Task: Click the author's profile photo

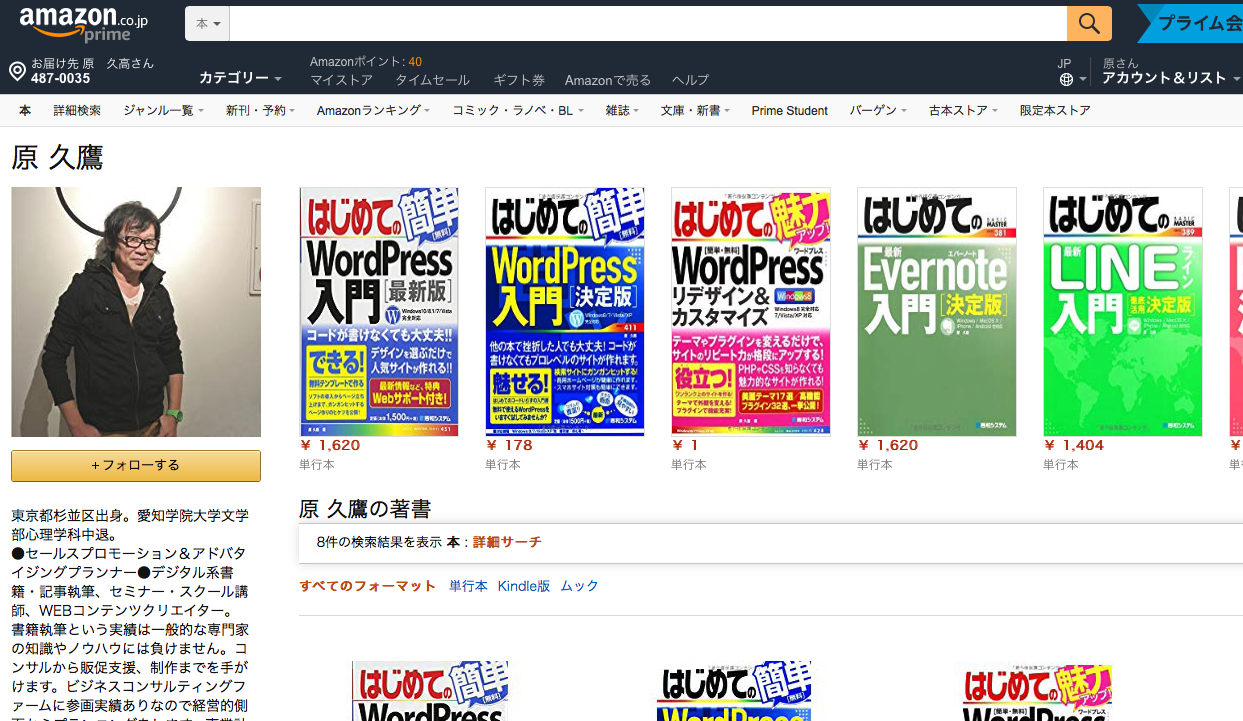Action: 136,312
